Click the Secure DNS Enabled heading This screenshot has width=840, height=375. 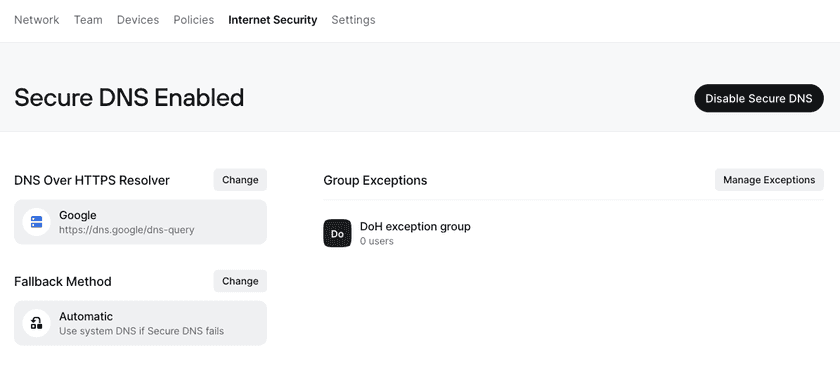click(x=129, y=98)
